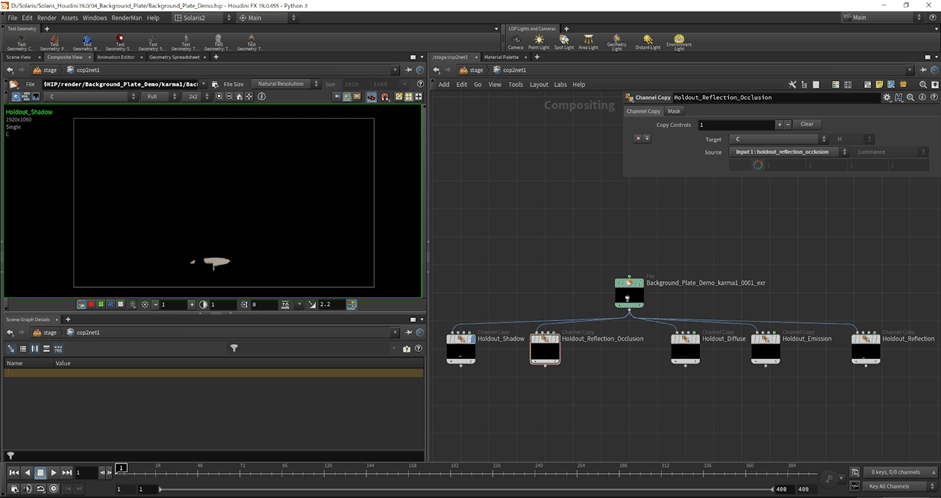
Task: Click the Clear button in Copy Controls
Action: (x=807, y=124)
